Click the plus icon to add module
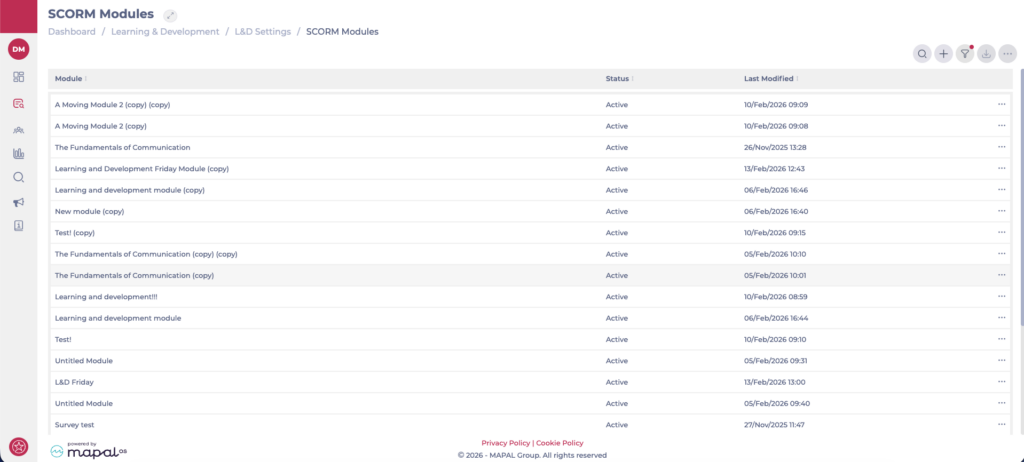Viewport: 1024px width, 462px height. pyautogui.click(x=943, y=54)
